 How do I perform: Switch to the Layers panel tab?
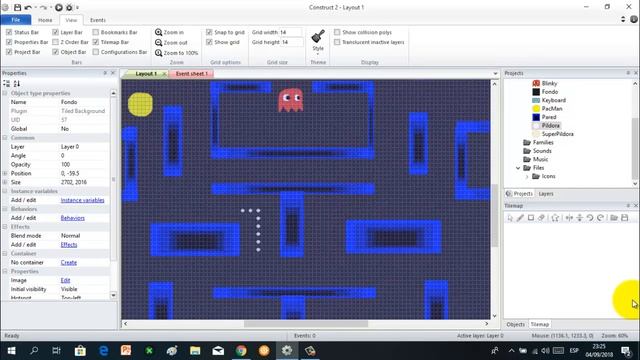tap(546, 194)
